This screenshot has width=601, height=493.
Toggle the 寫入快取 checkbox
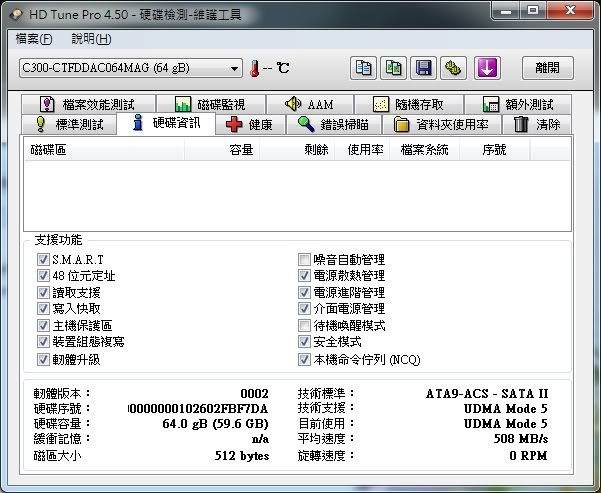[43, 308]
